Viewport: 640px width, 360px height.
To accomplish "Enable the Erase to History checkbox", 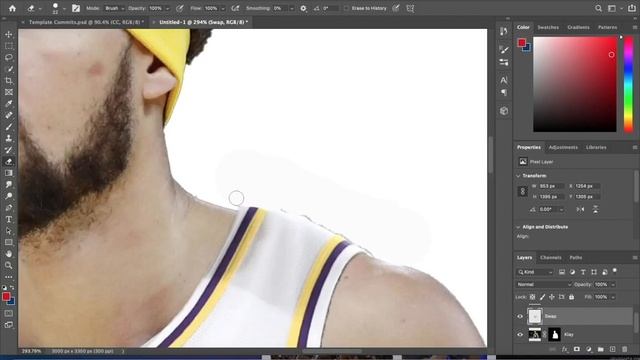I will (x=346, y=8).
